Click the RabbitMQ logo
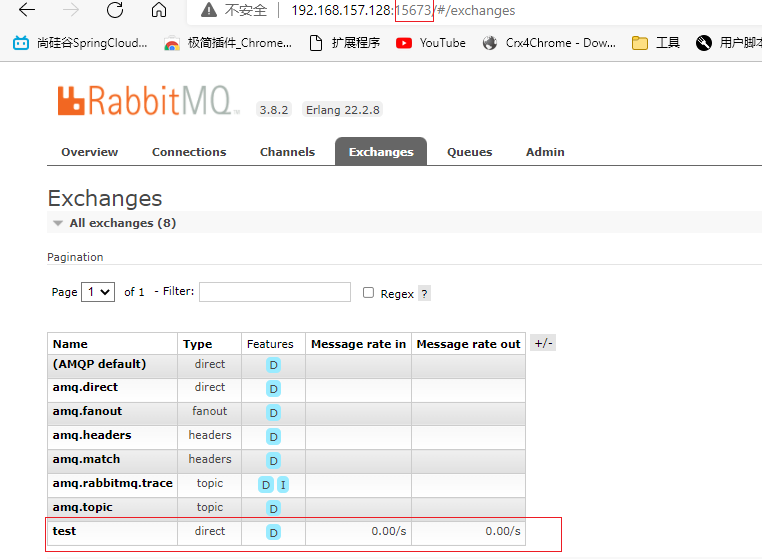The width and height of the screenshot is (762, 559). pos(148,101)
